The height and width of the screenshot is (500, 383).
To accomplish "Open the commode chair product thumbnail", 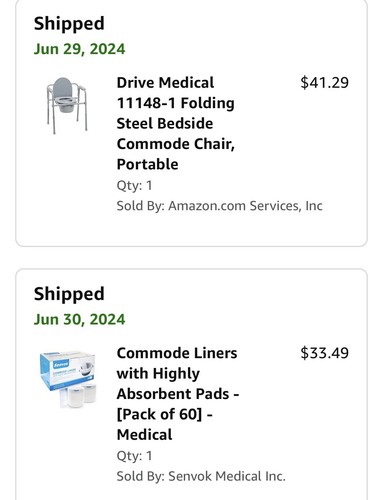I will pos(67,106).
